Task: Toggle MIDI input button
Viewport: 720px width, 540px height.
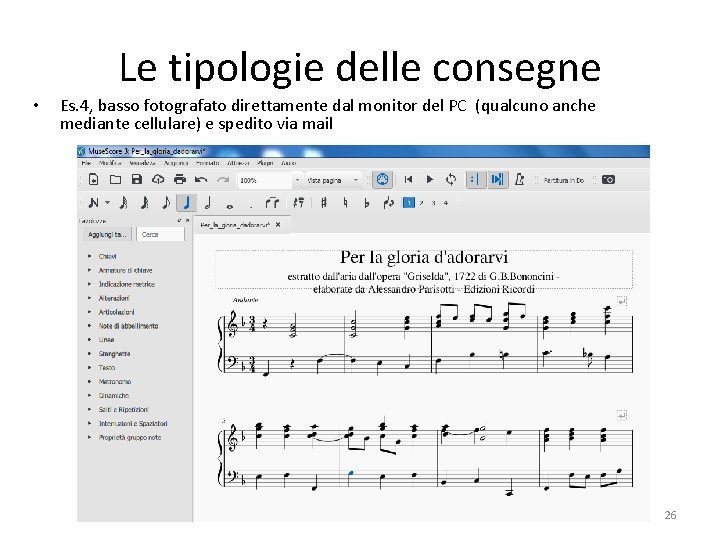Action: (x=382, y=180)
